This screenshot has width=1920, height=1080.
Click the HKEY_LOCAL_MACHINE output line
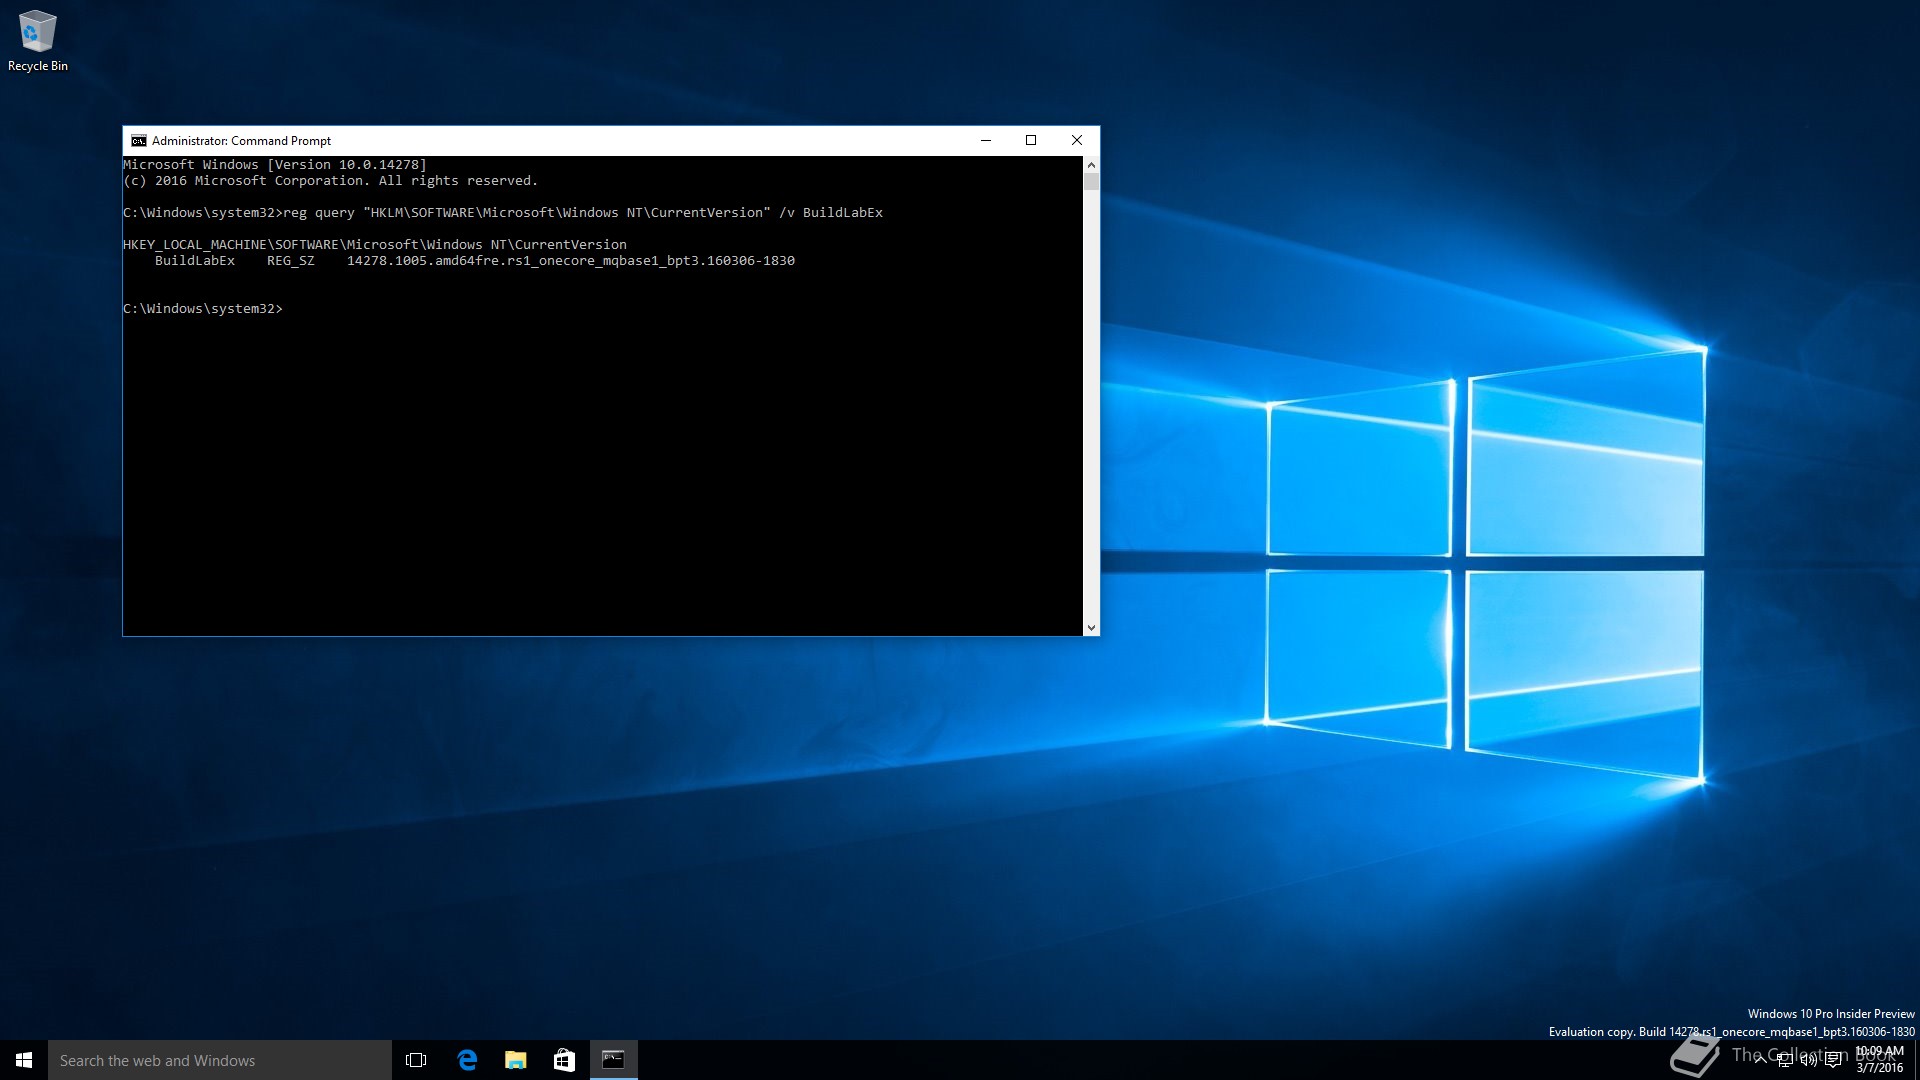[375, 245]
